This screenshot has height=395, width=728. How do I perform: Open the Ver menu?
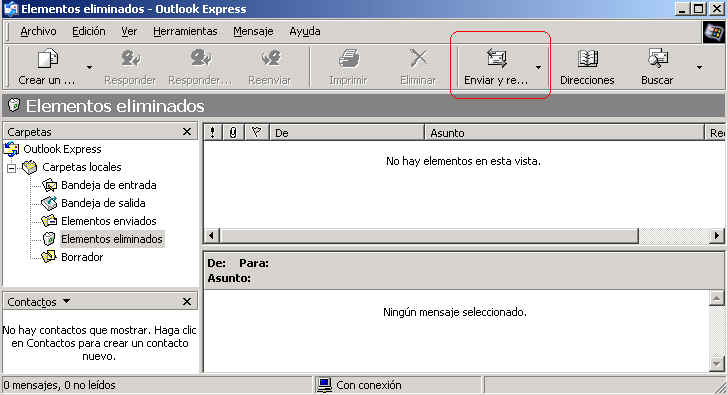click(129, 32)
